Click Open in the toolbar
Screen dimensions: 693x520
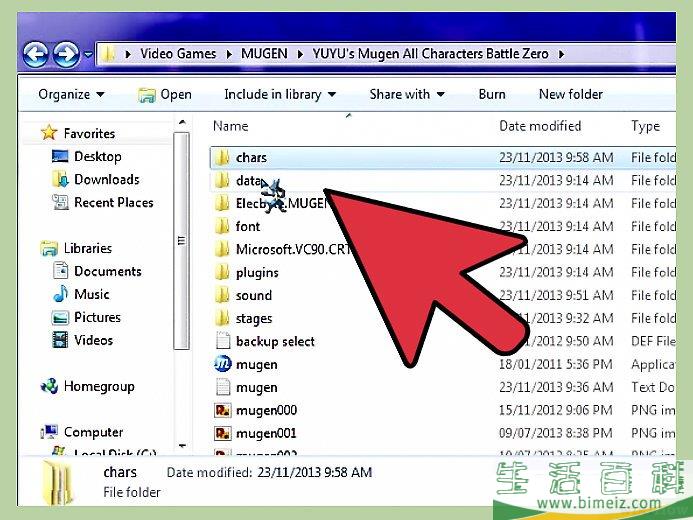tap(165, 95)
